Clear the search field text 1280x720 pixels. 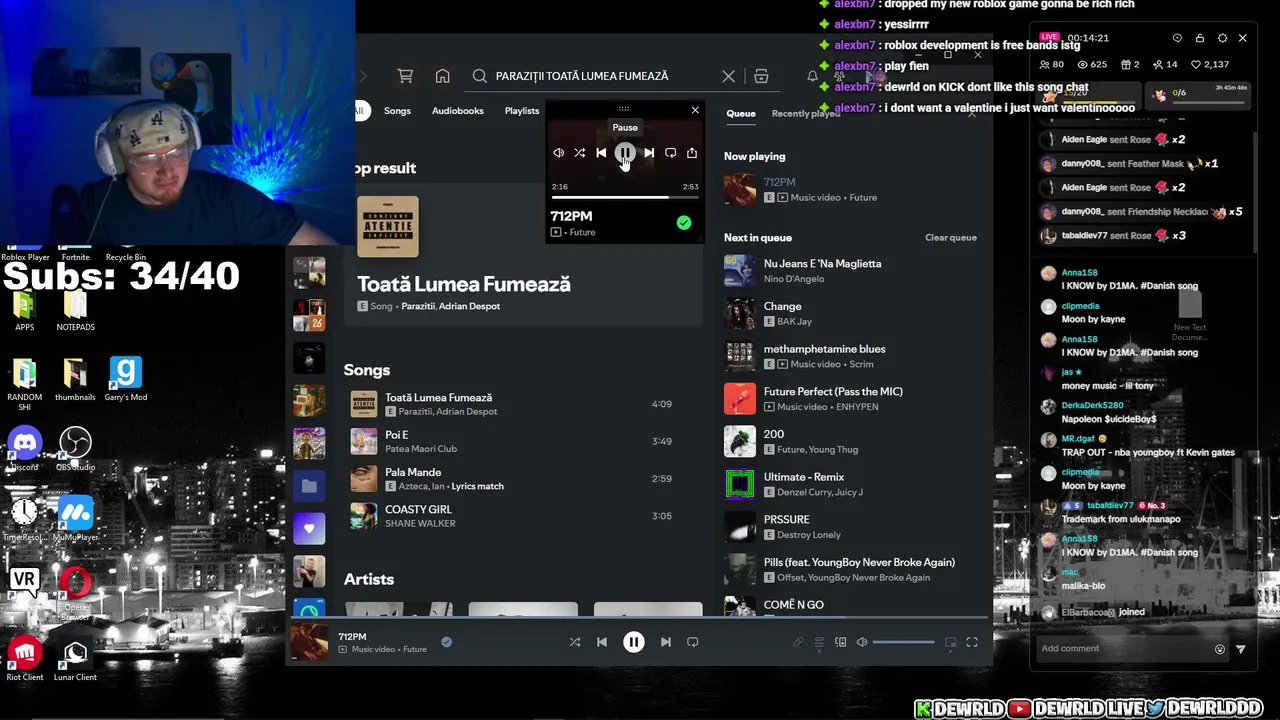pyautogui.click(x=728, y=76)
